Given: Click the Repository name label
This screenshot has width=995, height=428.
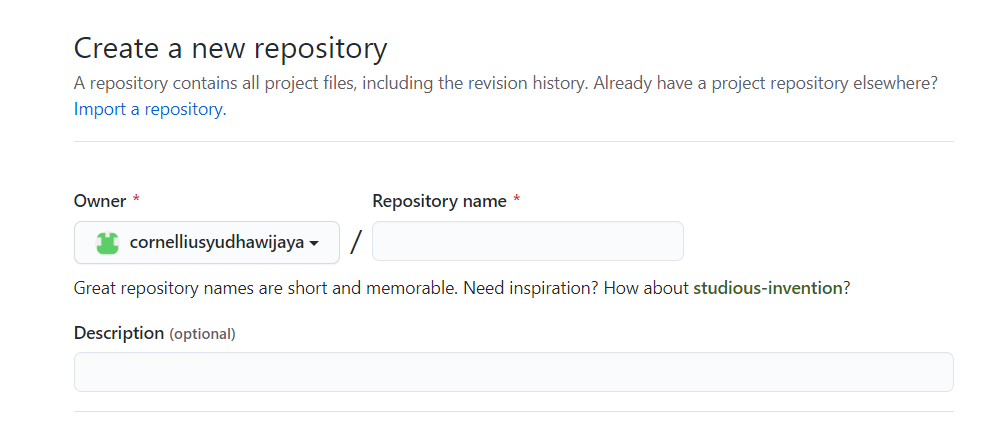Looking at the screenshot, I should click(x=439, y=201).
